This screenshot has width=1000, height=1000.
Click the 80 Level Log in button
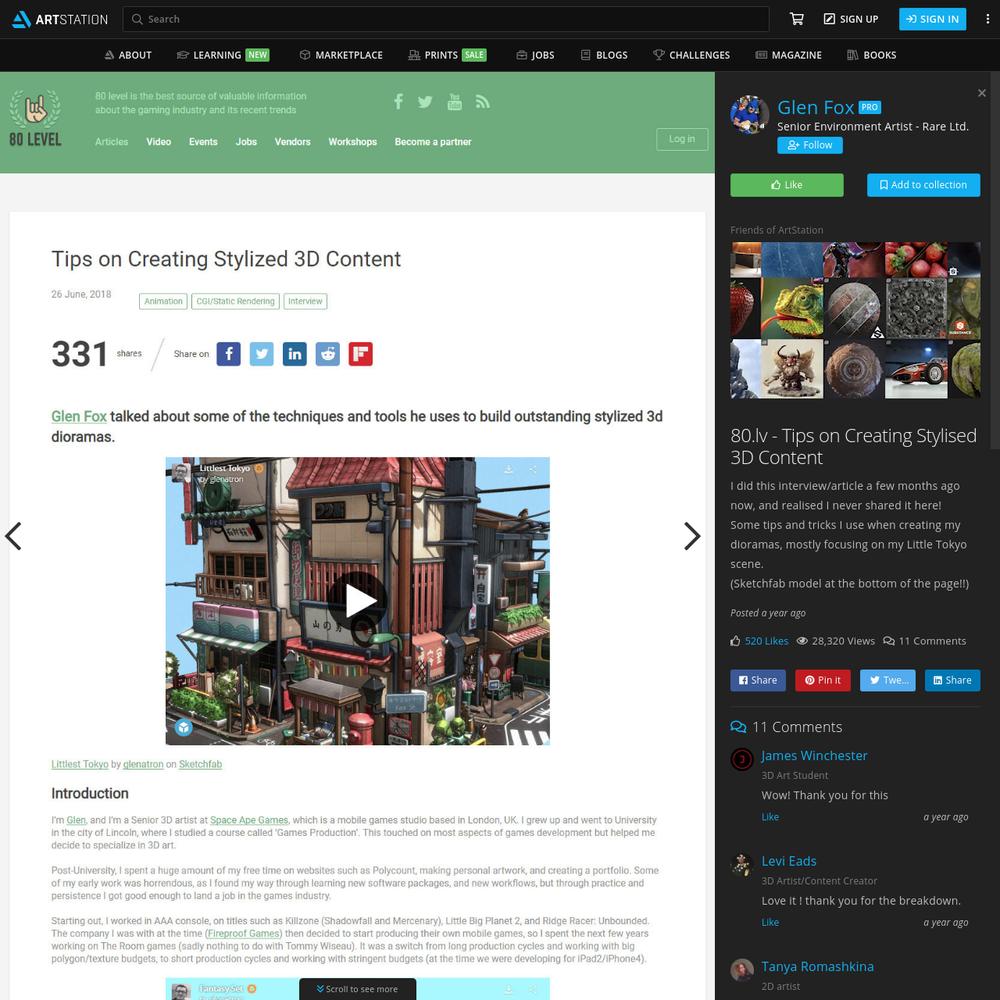pos(682,139)
